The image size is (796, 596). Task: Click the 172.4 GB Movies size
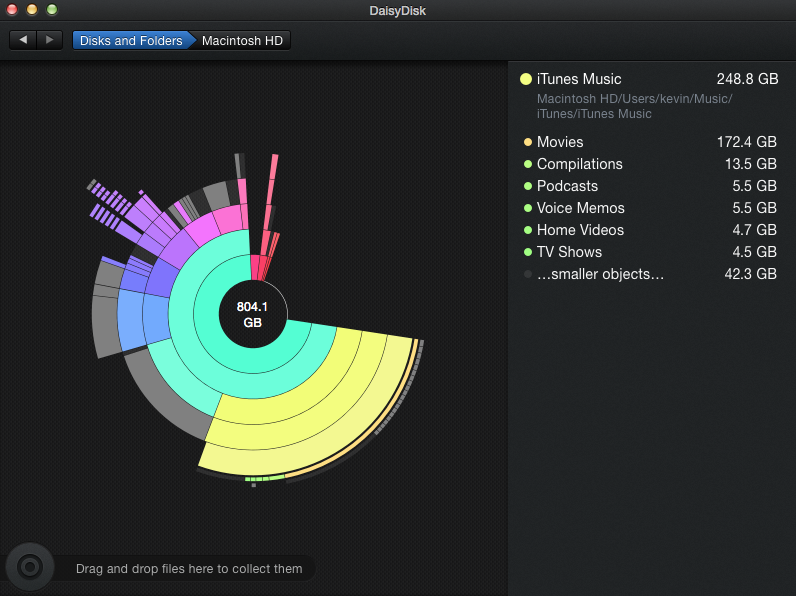coord(747,142)
